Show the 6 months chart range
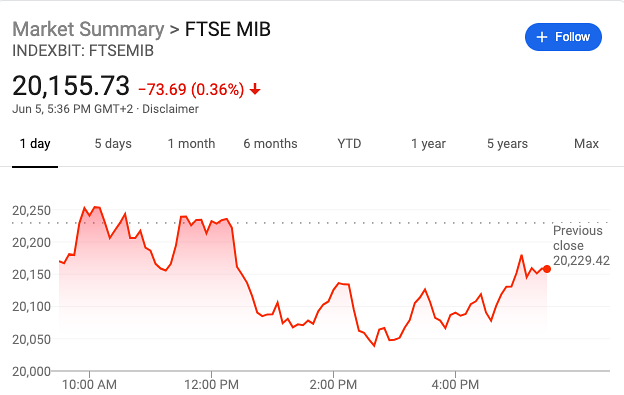The height and width of the screenshot is (395, 624). click(270, 144)
